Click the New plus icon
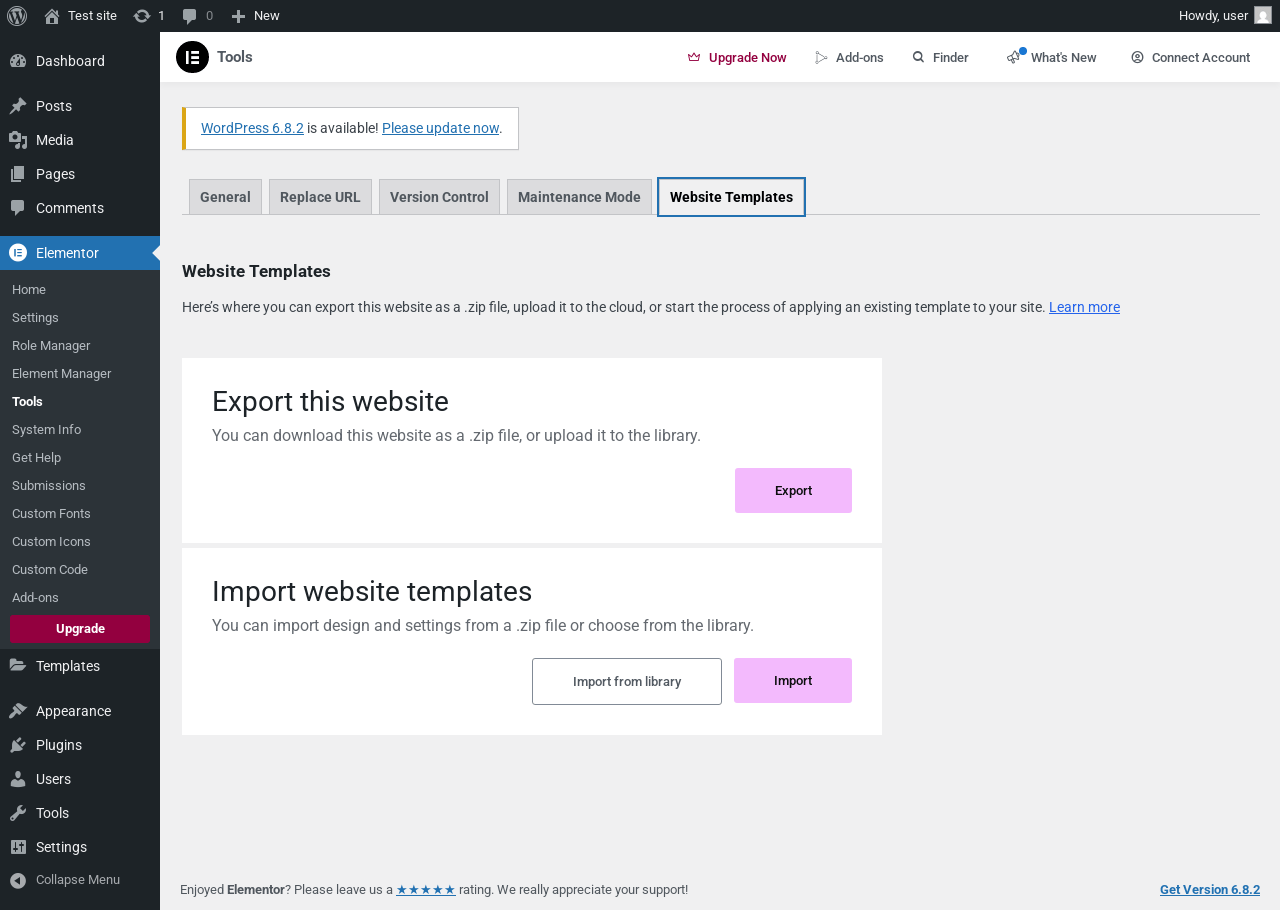 (x=238, y=16)
